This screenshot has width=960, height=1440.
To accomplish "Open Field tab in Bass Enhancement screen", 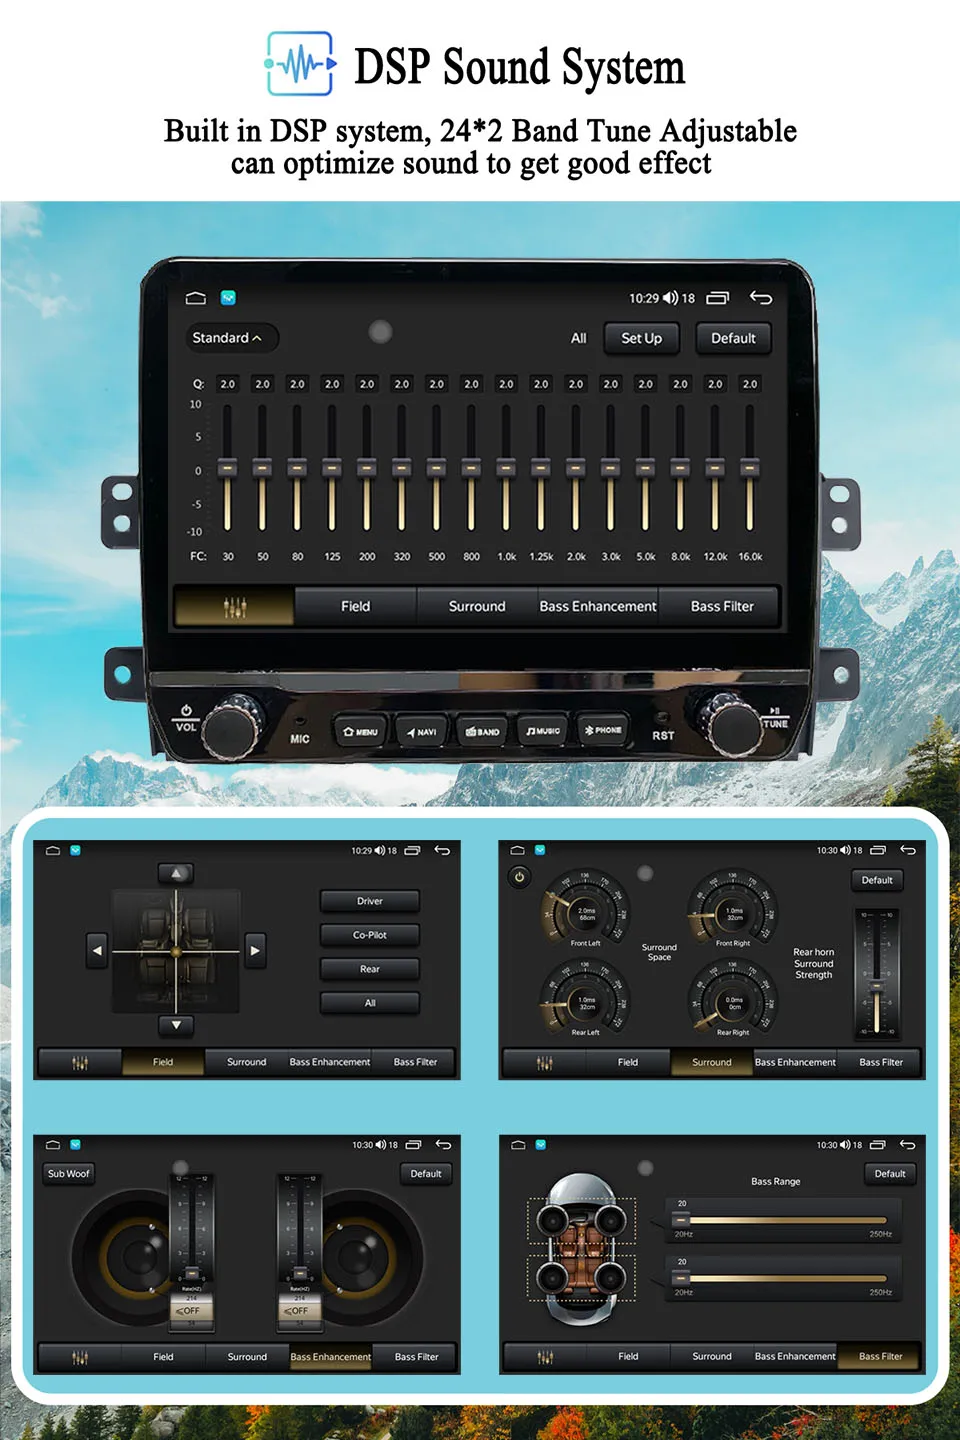I will pyautogui.click(x=163, y=1357).
